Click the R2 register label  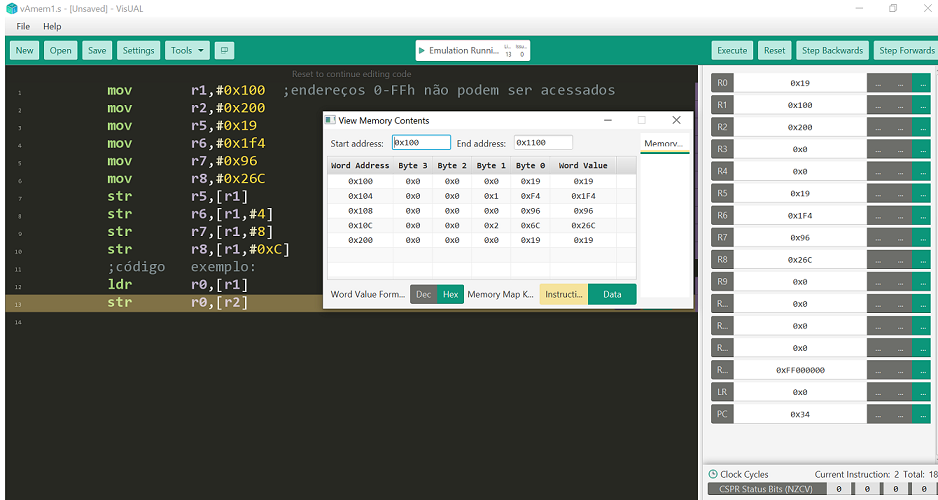click(x=722, y=127)
